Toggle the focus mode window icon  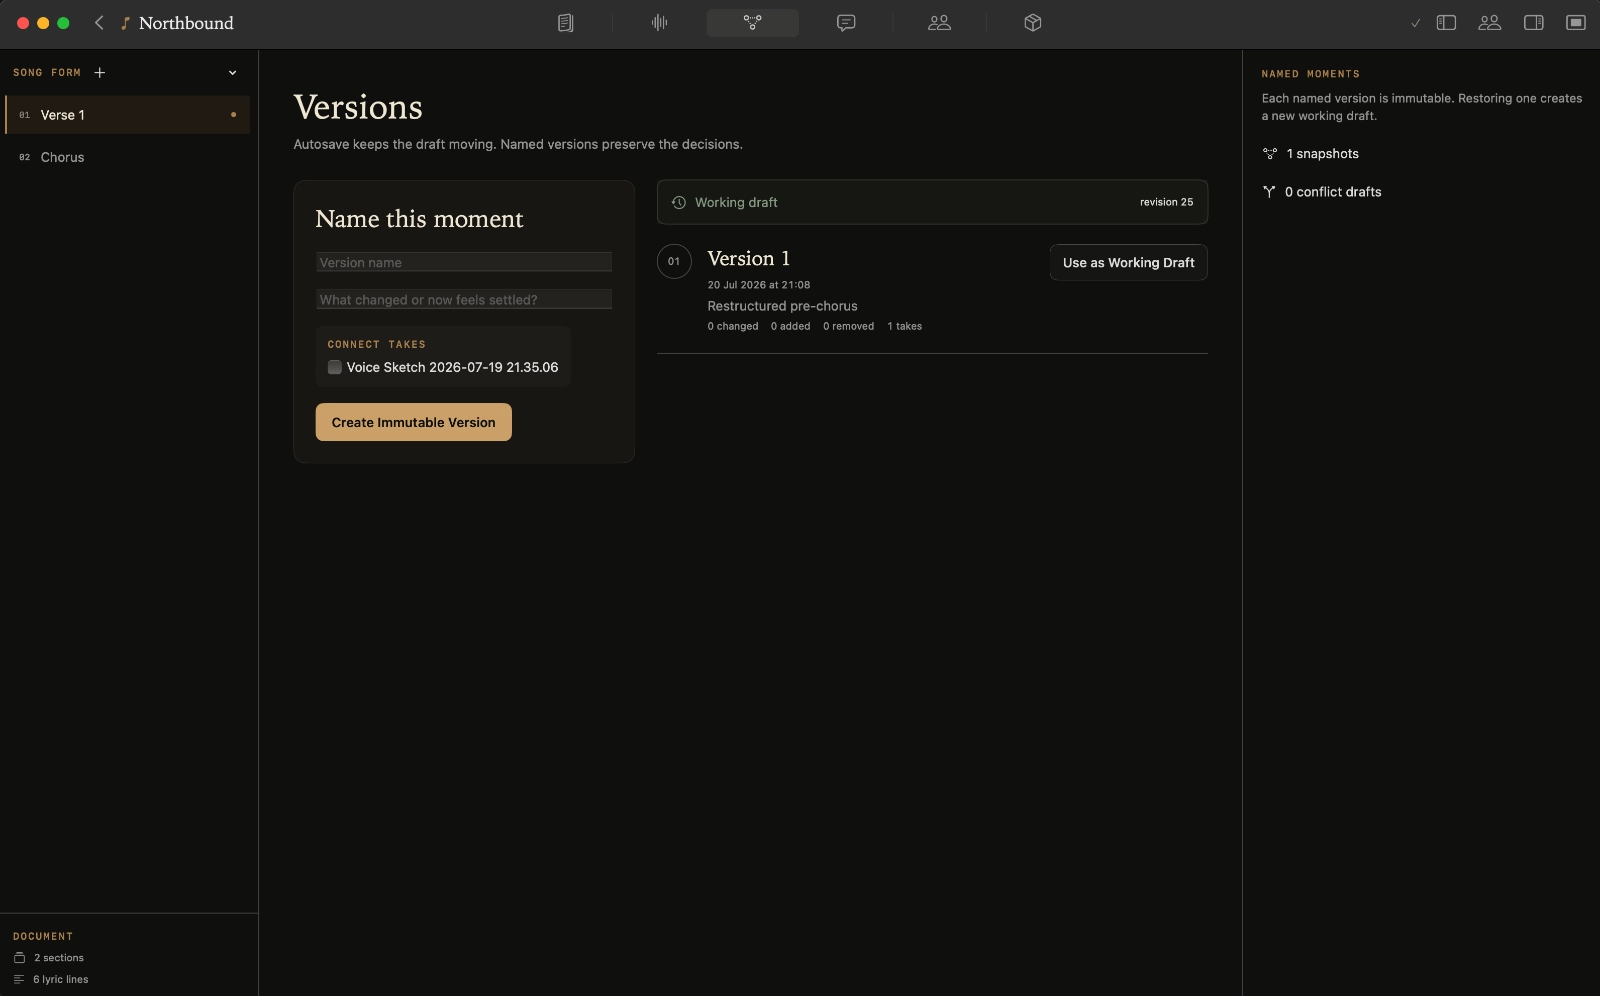click(x=1576, y=23)
